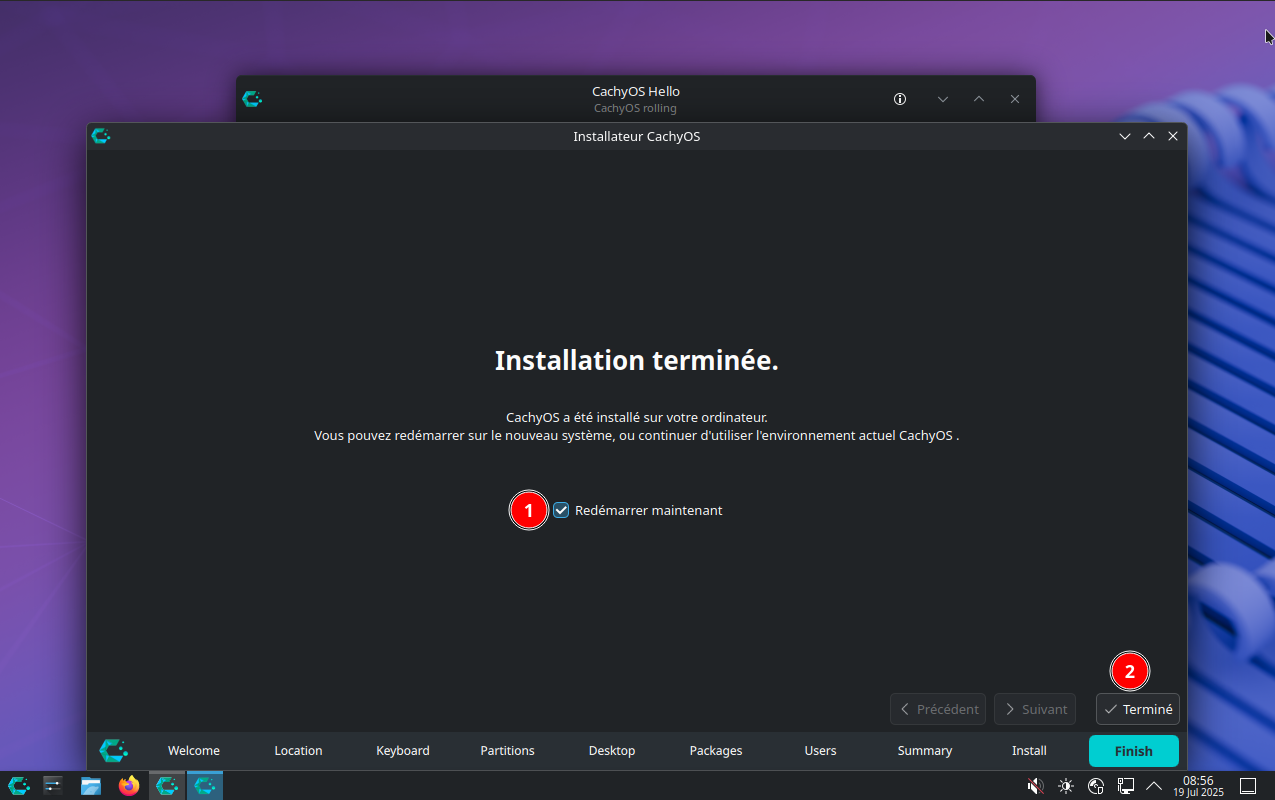
Task: Select the Partitions step tab
Action: pos(507,751)
